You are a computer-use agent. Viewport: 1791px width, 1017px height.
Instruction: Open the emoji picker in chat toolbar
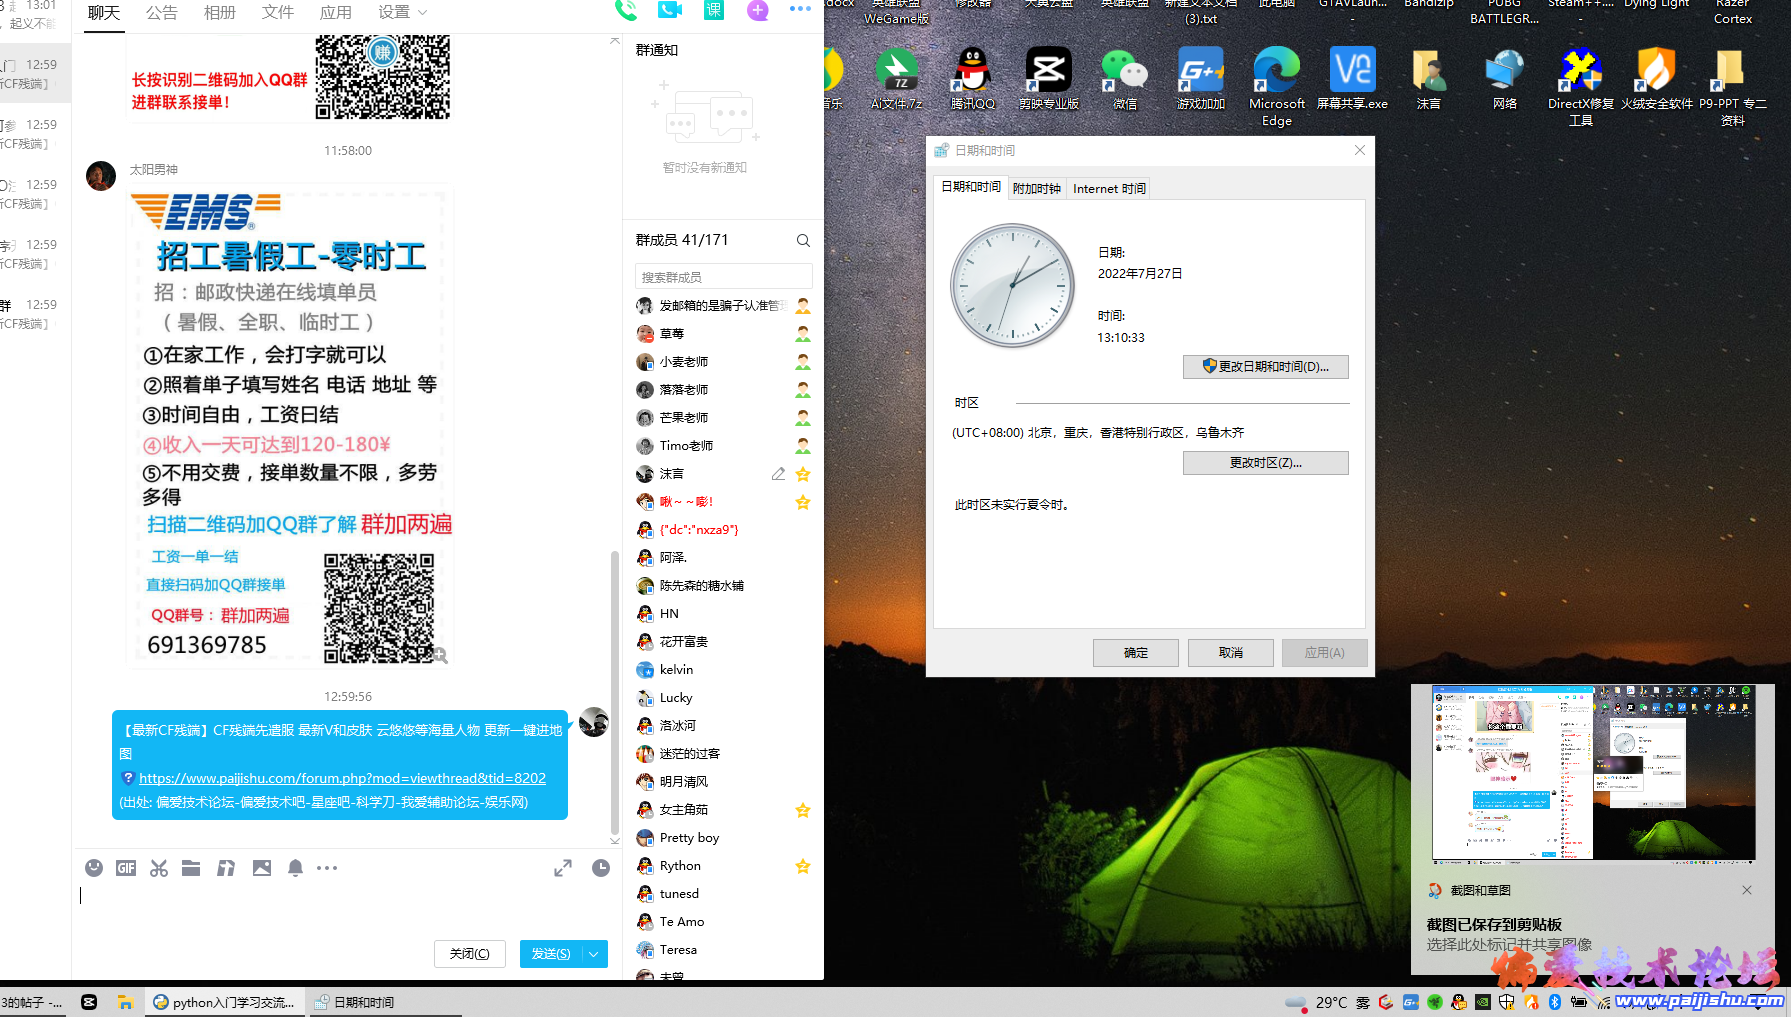tap(94, 868)
